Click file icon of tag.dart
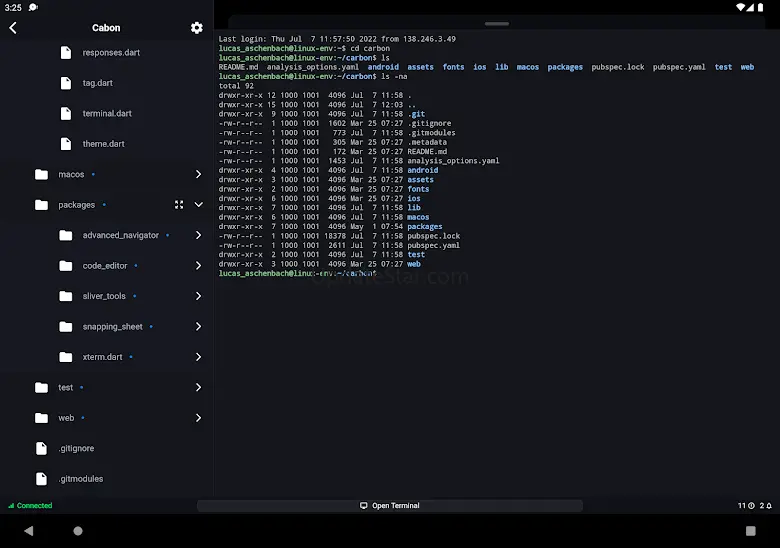 66,83
